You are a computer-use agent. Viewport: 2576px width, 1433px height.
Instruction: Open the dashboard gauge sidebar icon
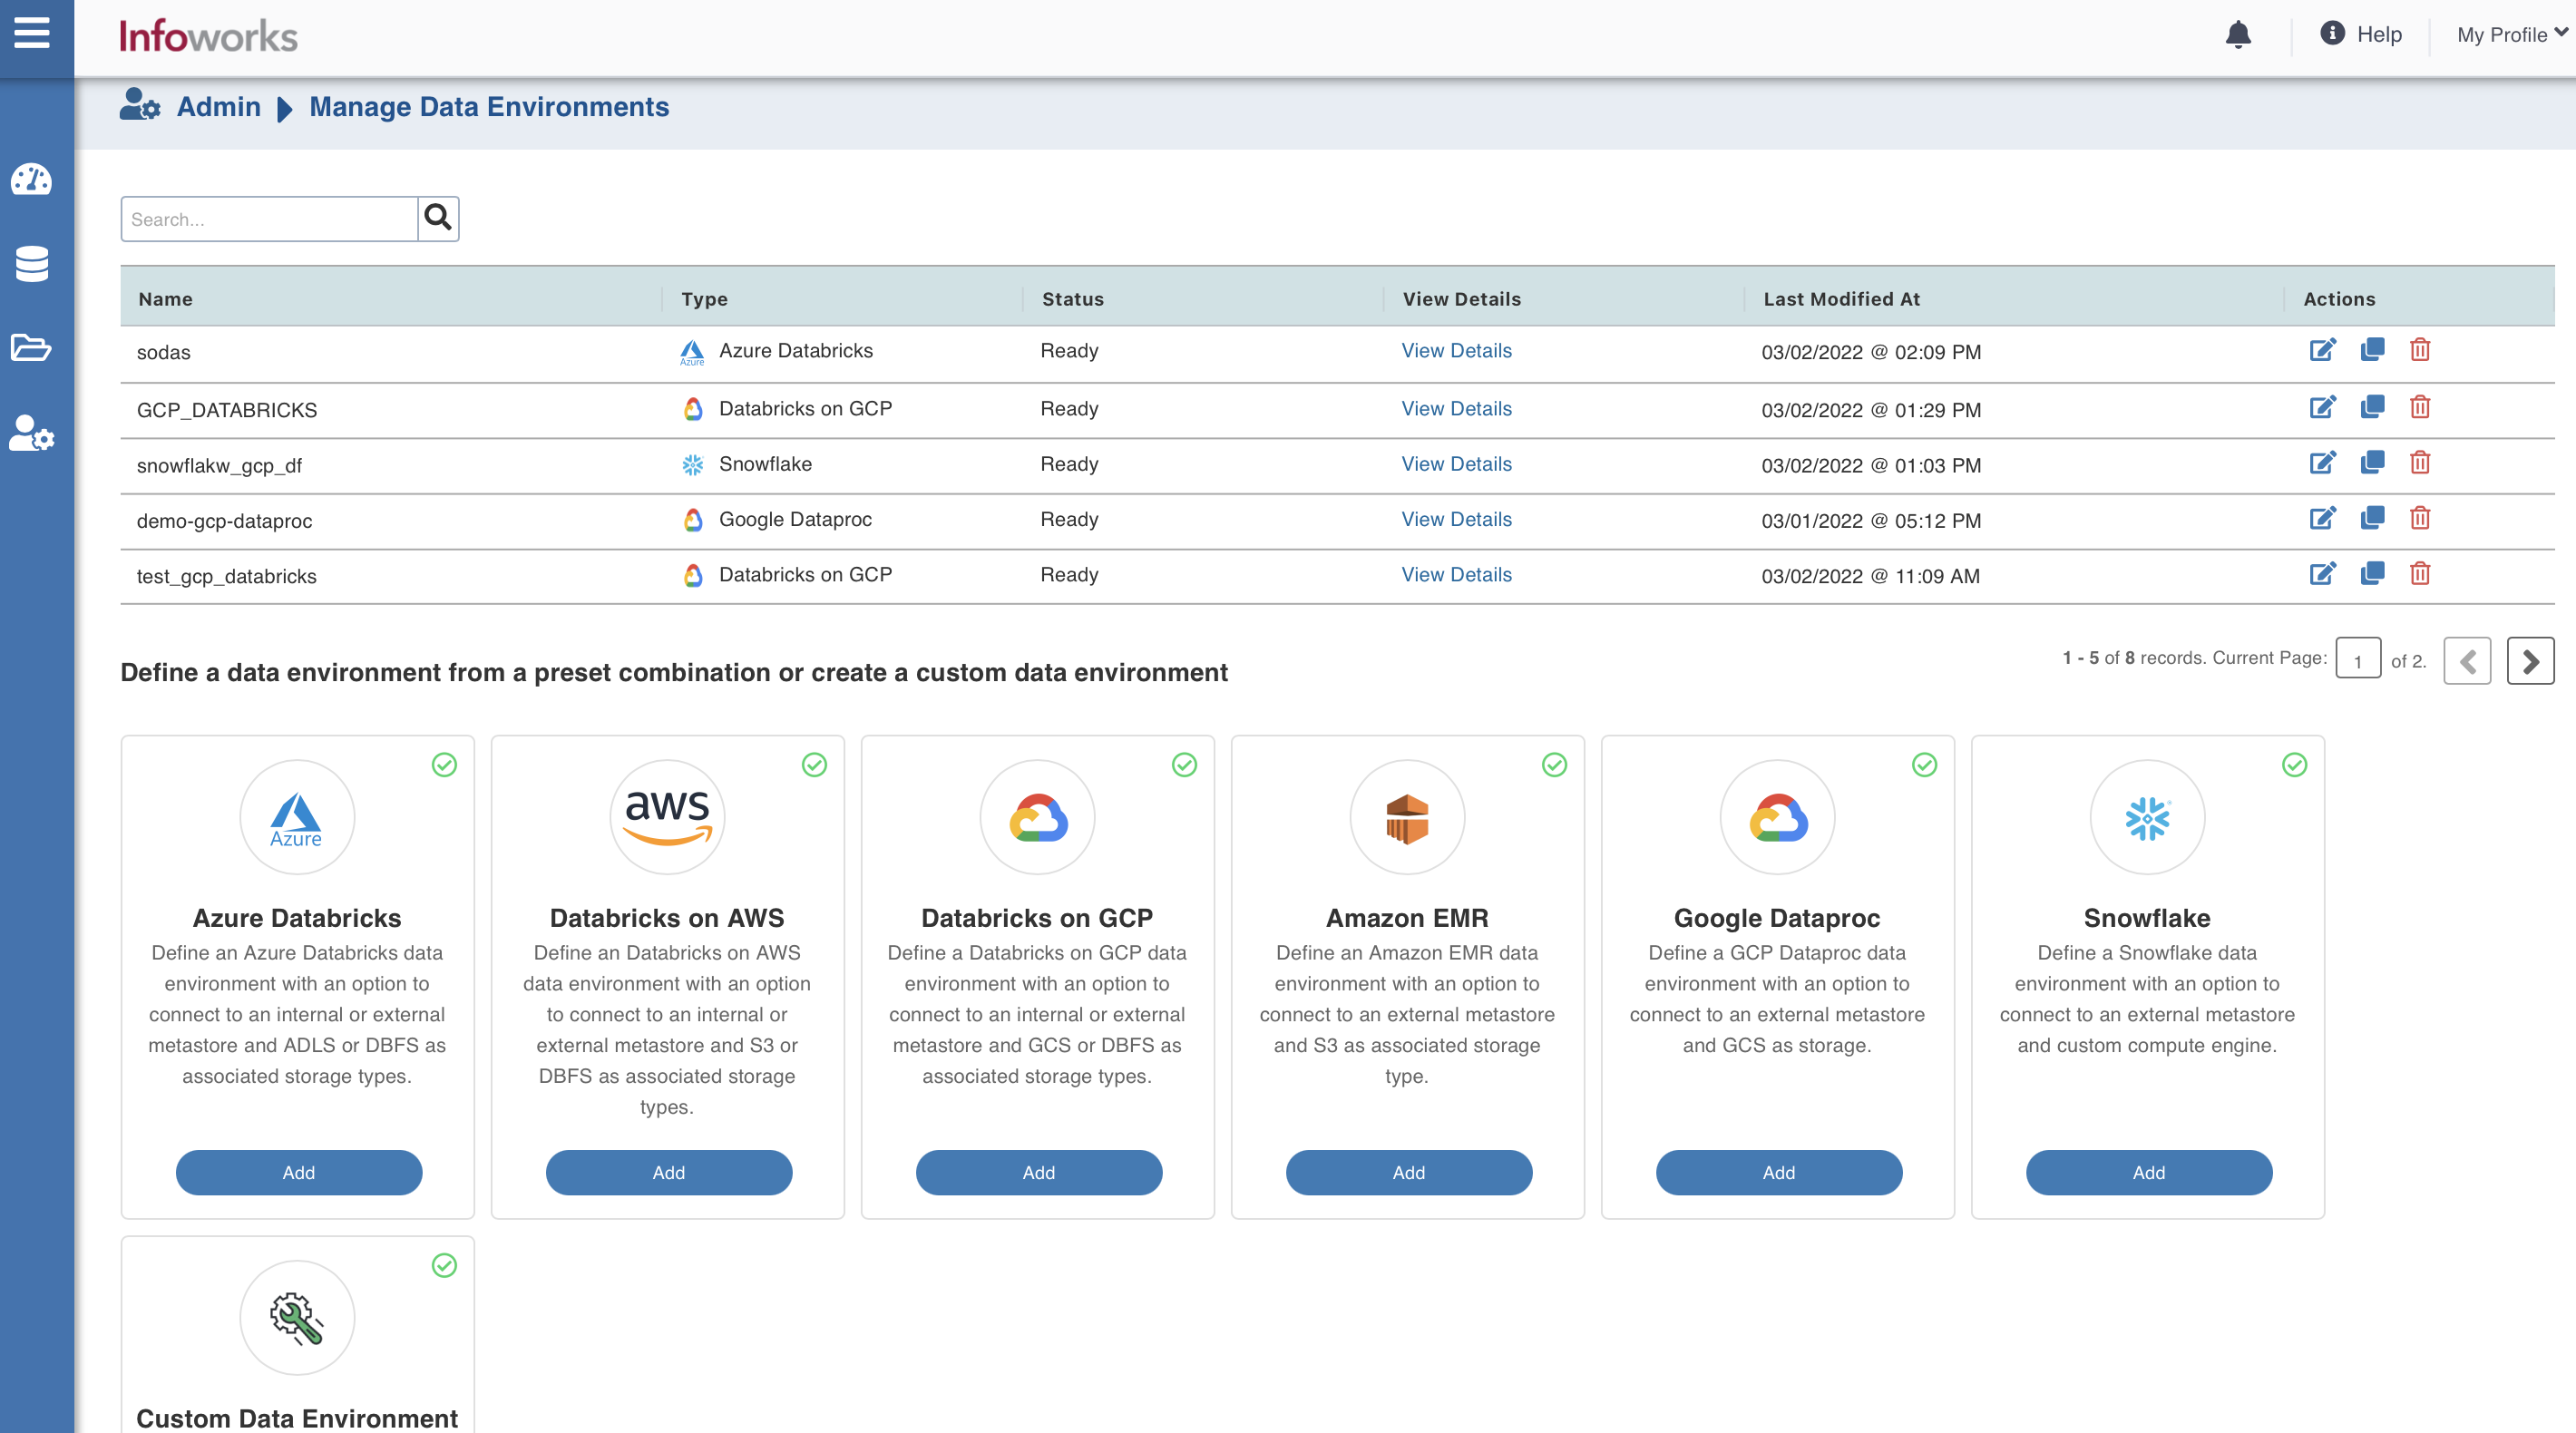(32, 179)
